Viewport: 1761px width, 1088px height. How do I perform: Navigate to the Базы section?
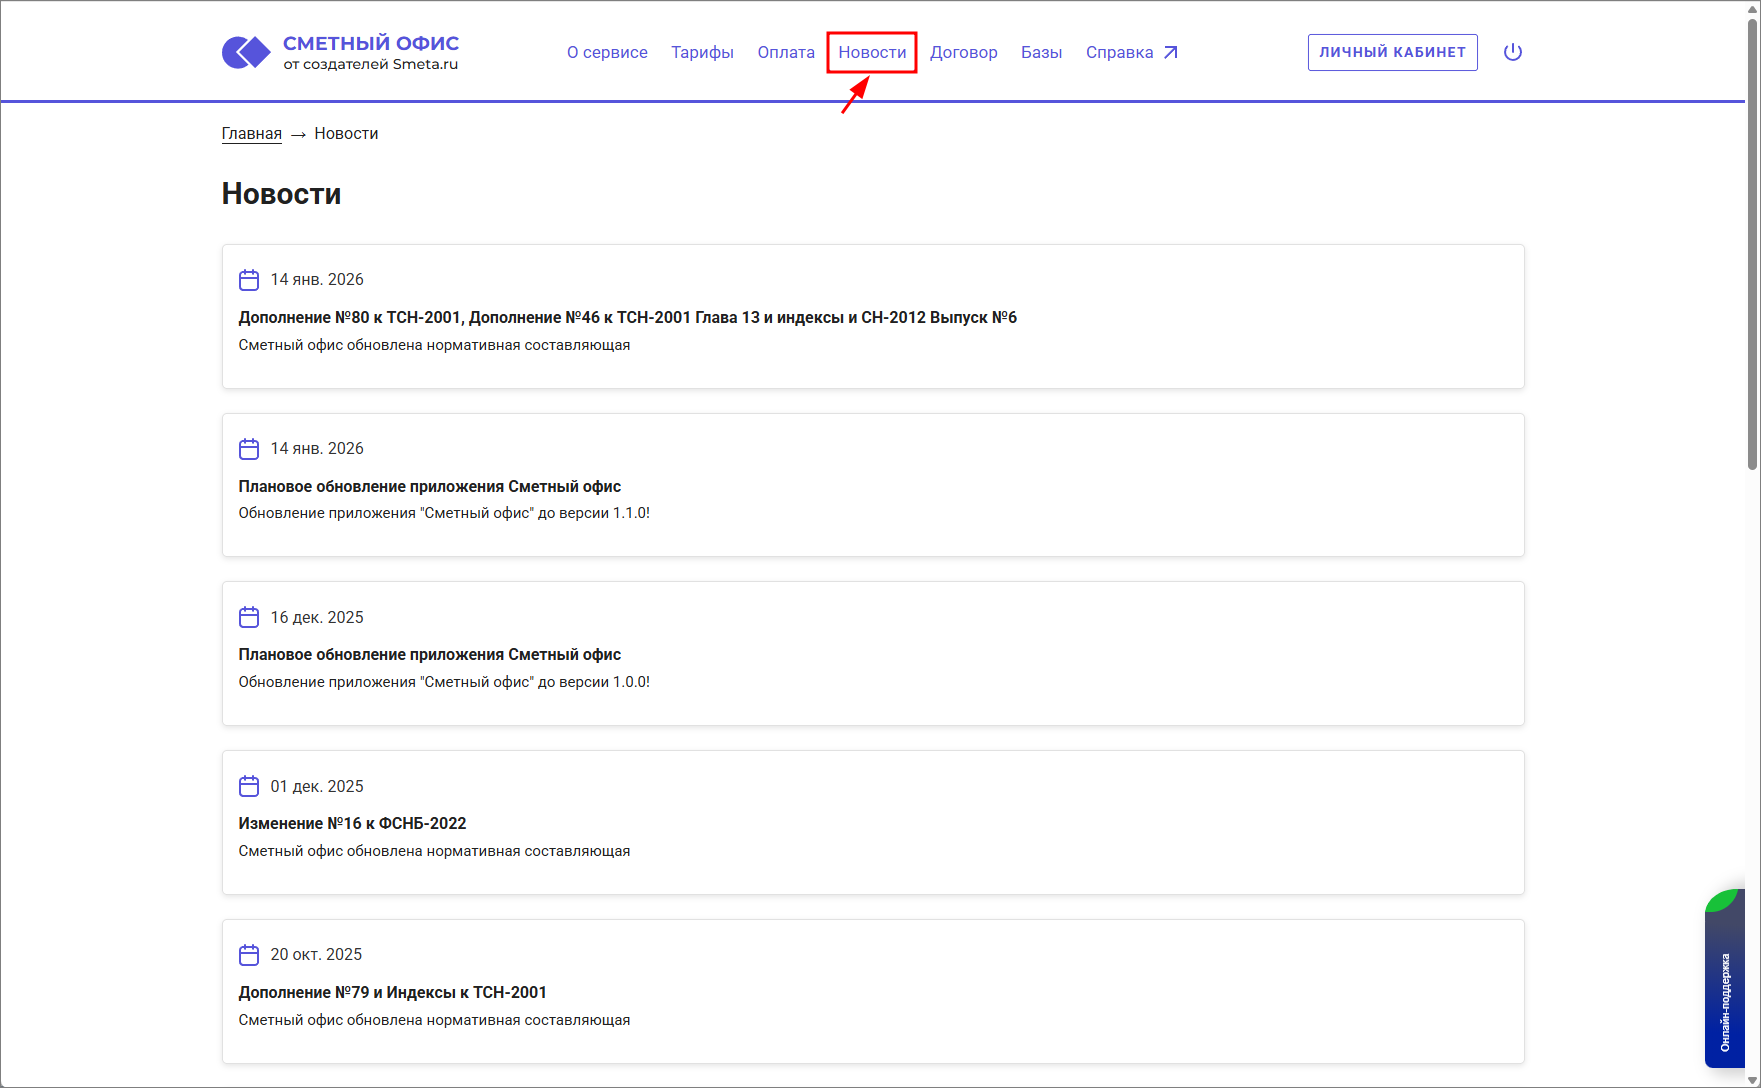point(1041,52)
